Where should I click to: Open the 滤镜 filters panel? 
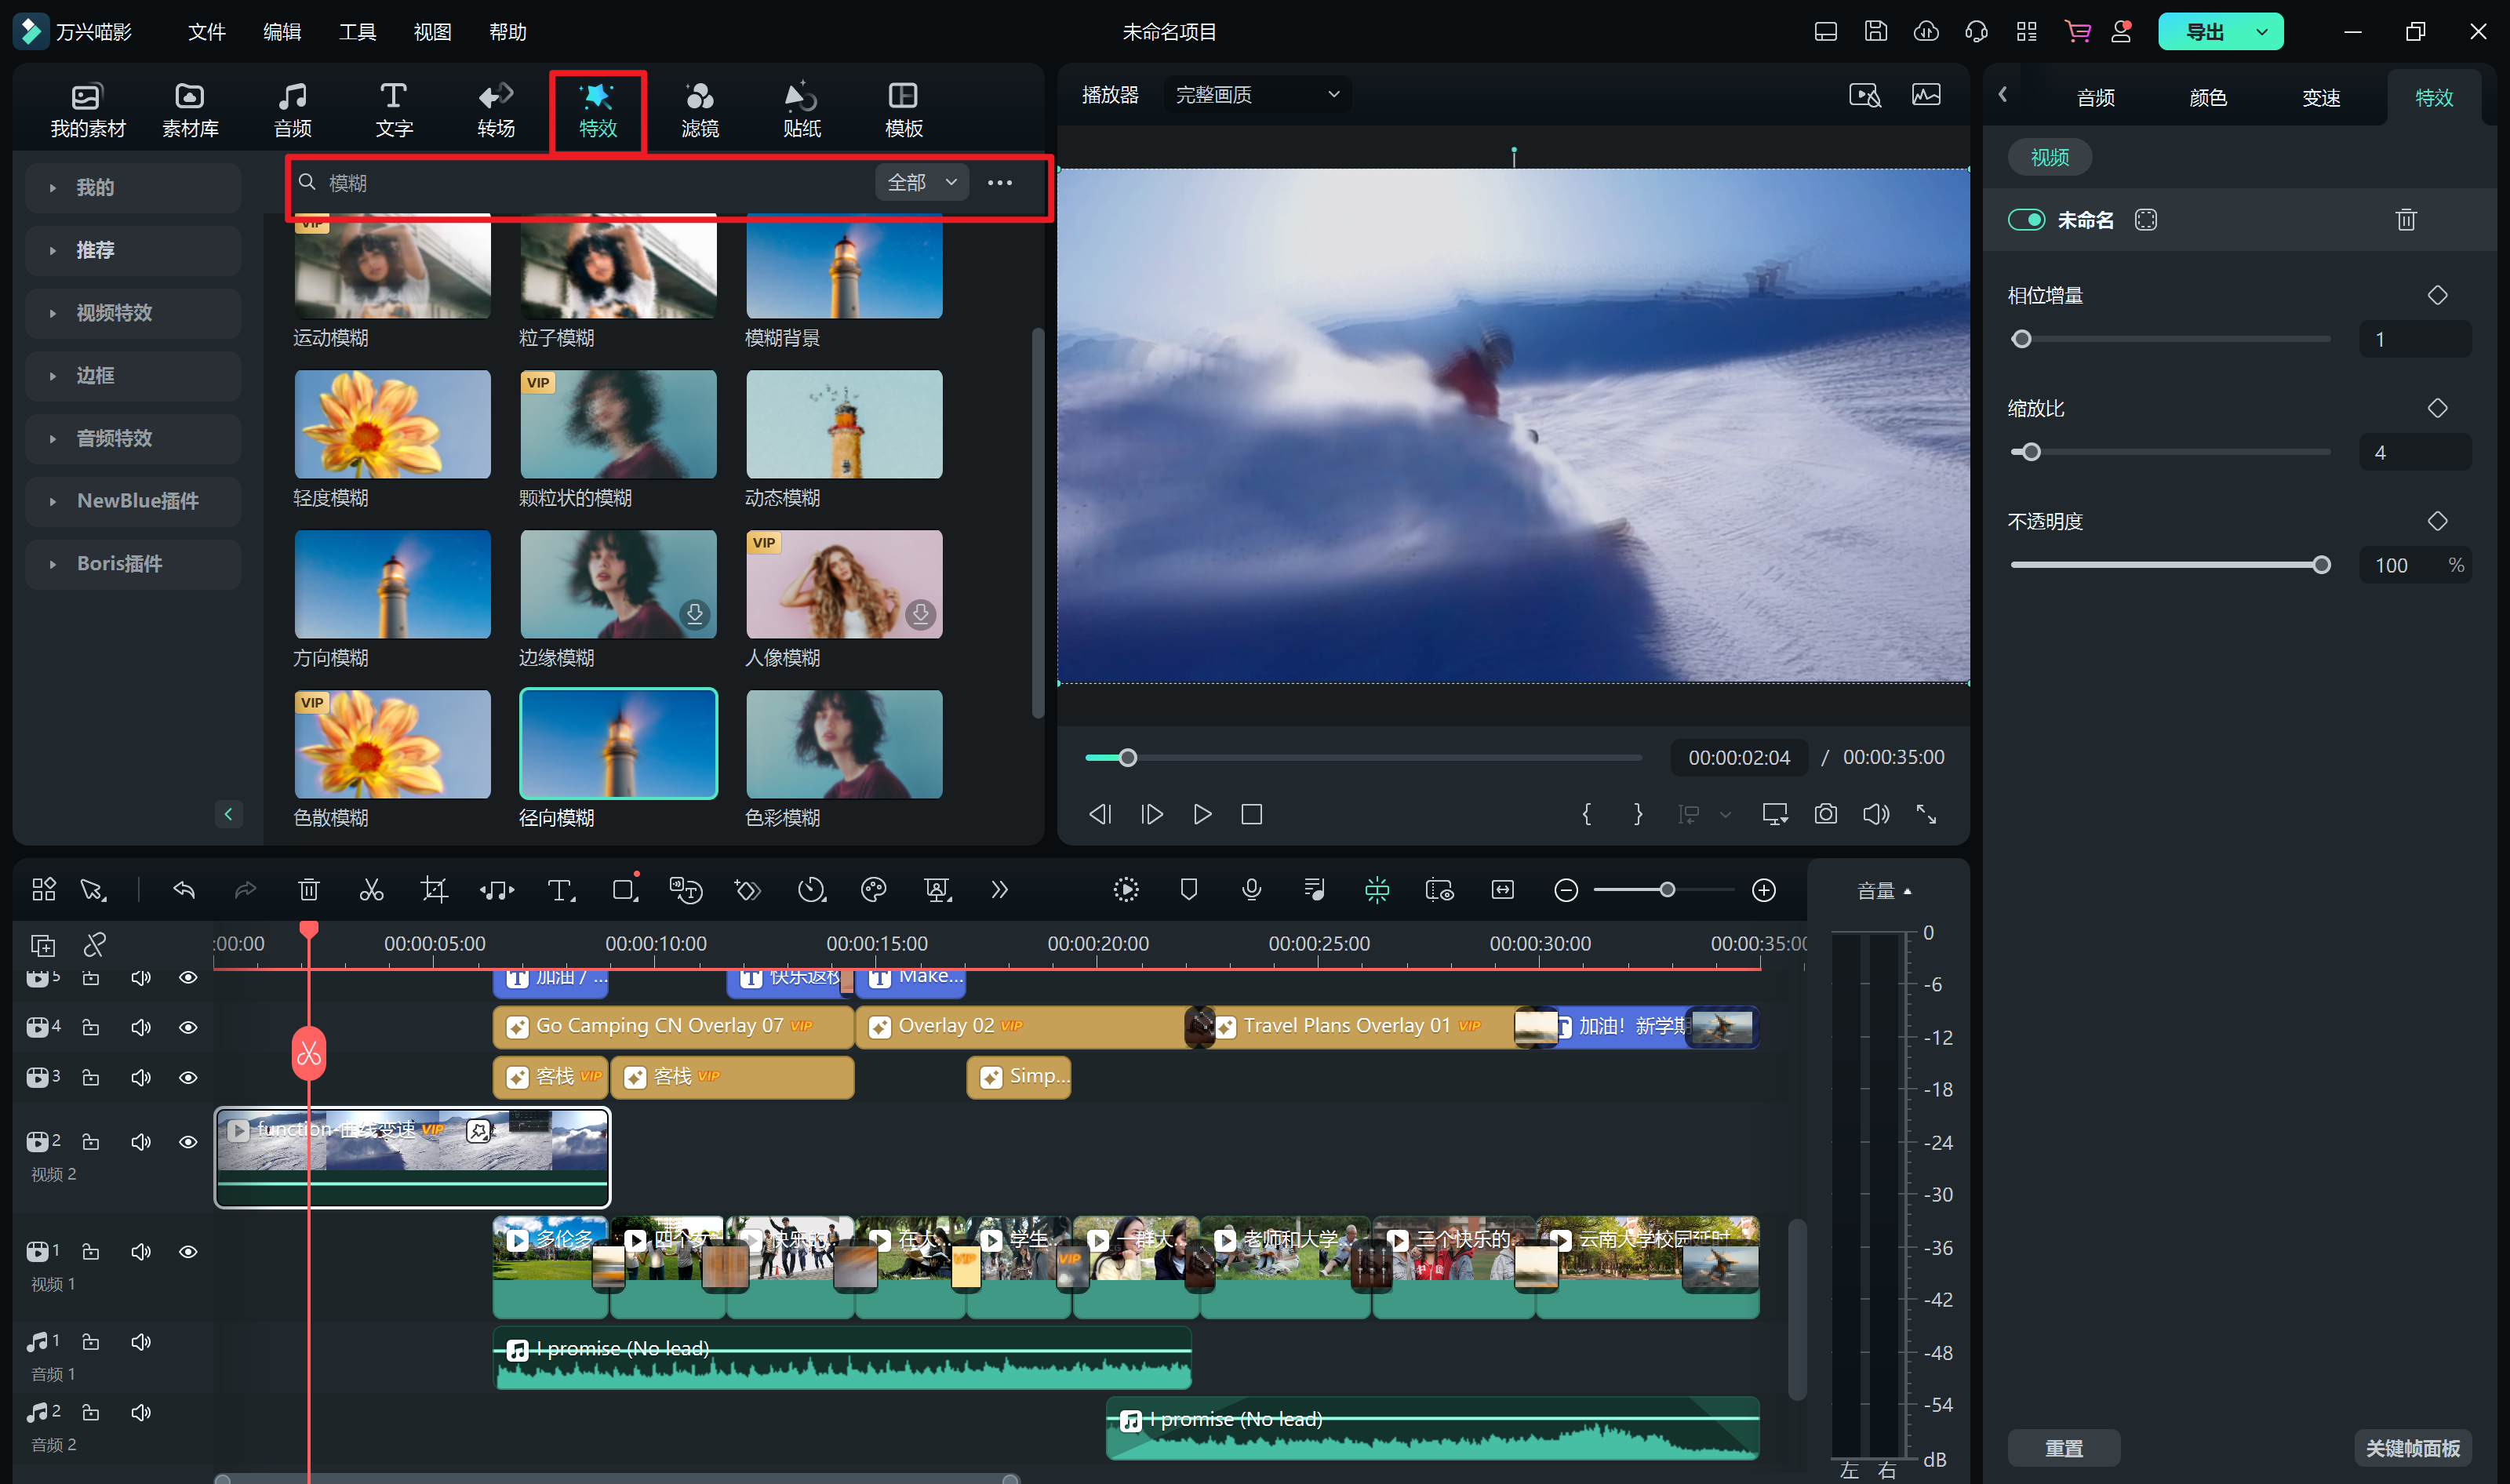[700, 110]
